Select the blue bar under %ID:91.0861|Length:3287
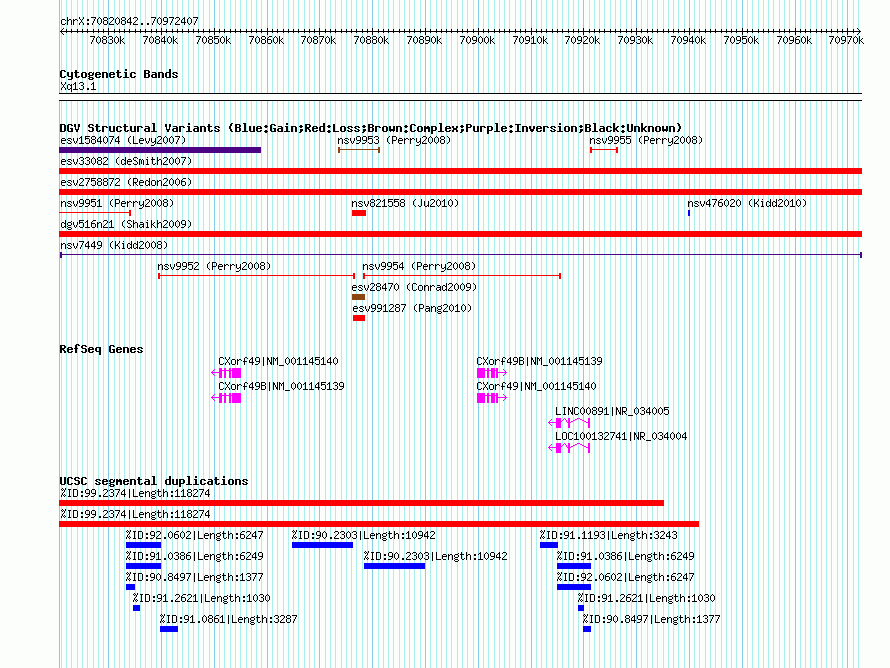 pos(169,629)
